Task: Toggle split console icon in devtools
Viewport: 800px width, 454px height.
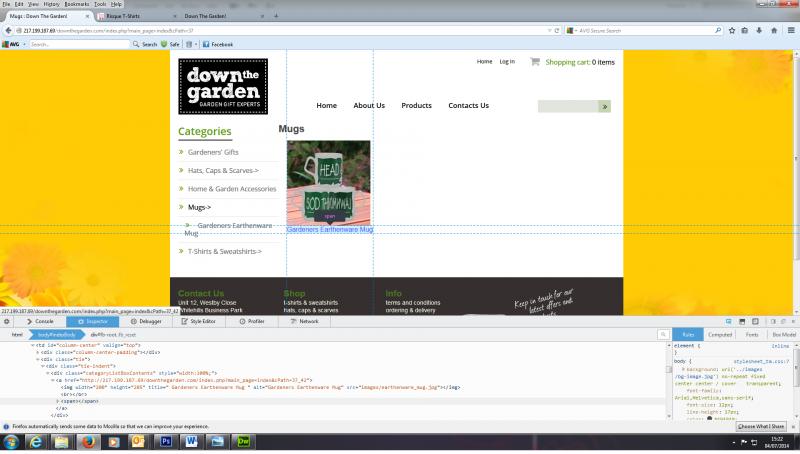Action: tap(742, 321)
